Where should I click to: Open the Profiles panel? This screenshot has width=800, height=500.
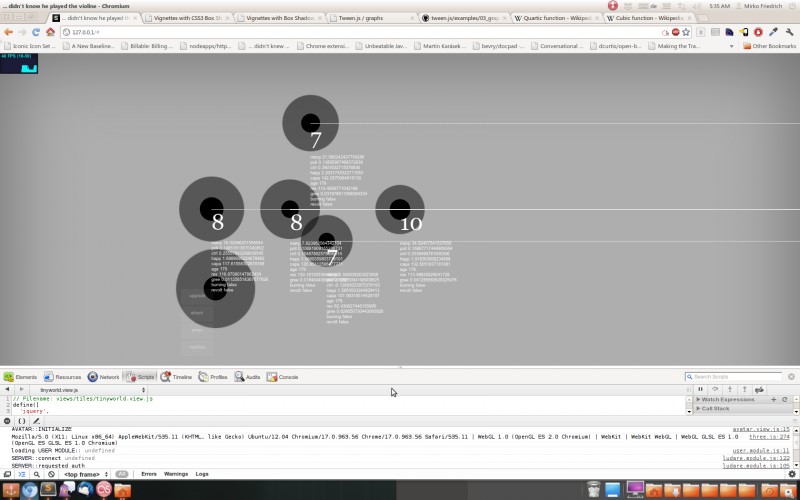(x=213, y=377)
